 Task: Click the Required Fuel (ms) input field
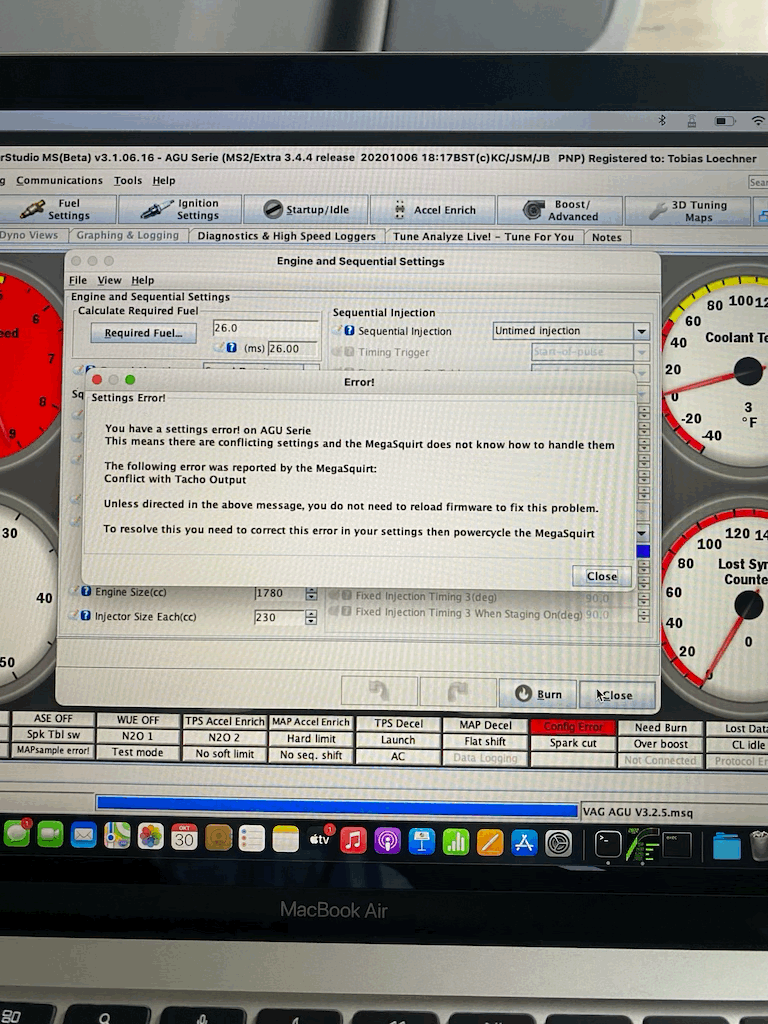click(292, 349)
